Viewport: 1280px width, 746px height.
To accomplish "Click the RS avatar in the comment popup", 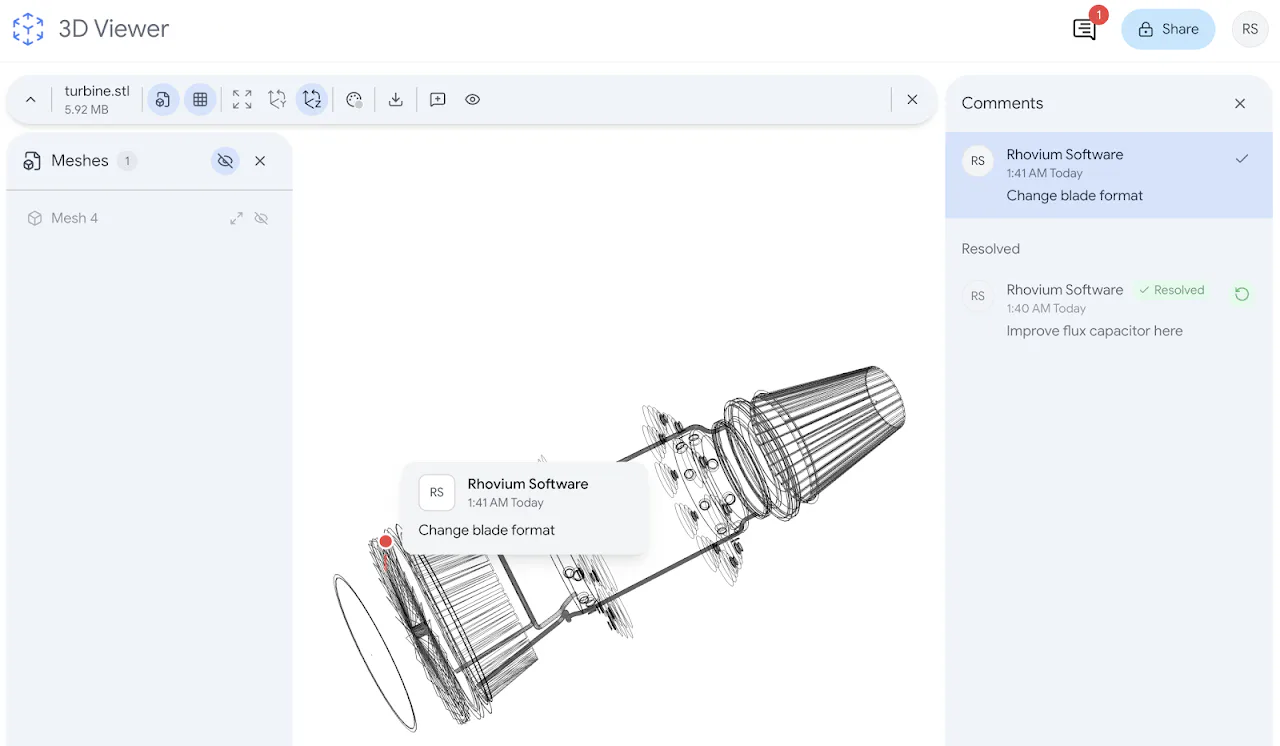I will (437, 493).
